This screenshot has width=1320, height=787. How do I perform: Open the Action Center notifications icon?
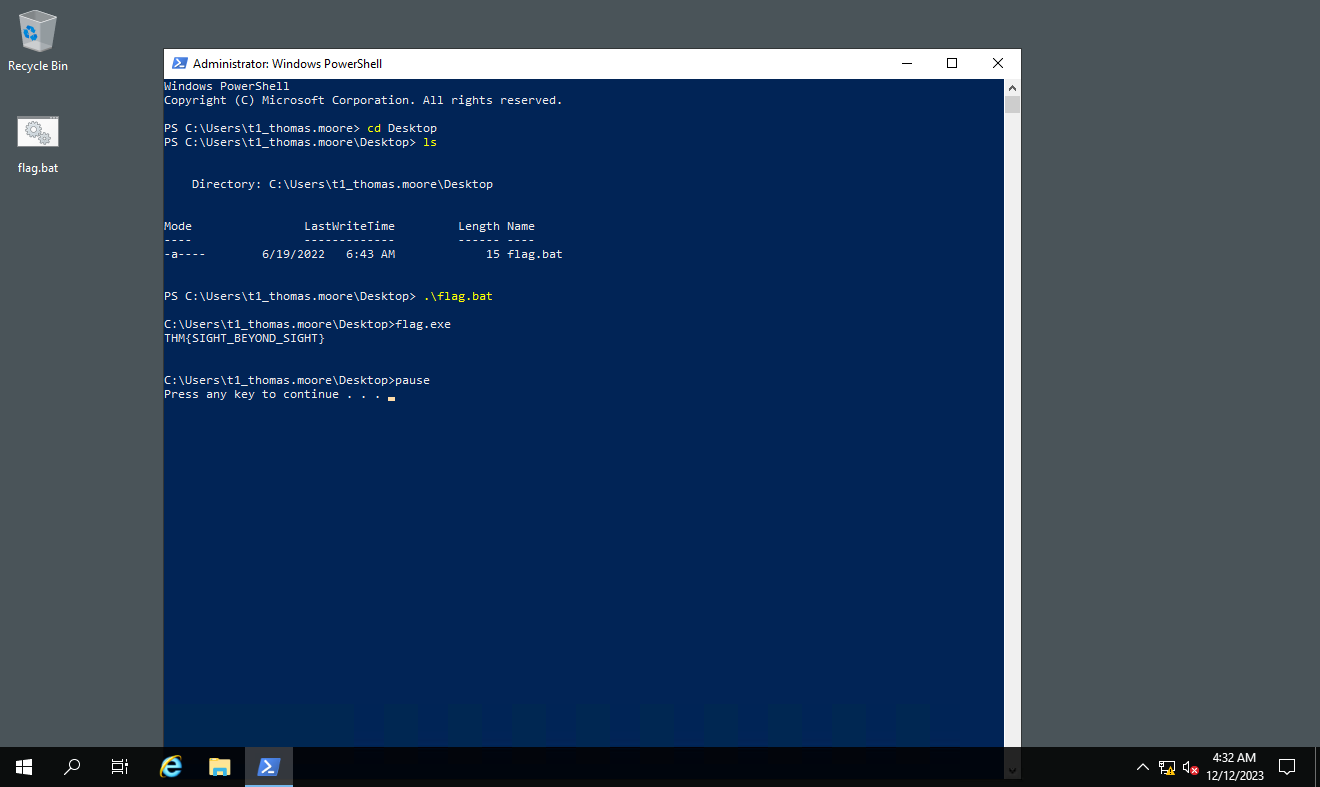click(1287, 767)
